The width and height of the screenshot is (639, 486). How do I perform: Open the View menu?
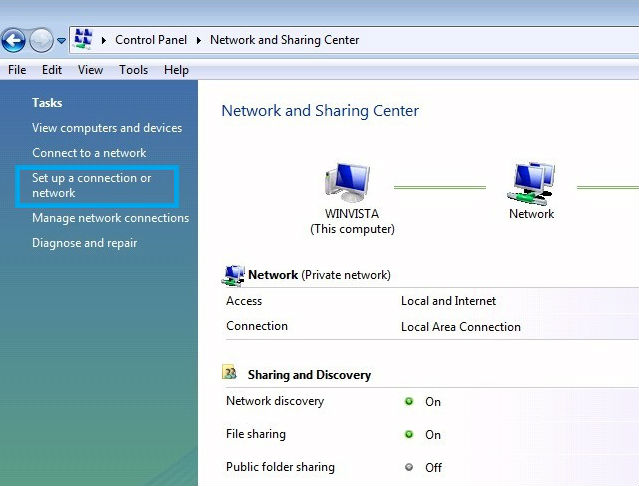90,70
